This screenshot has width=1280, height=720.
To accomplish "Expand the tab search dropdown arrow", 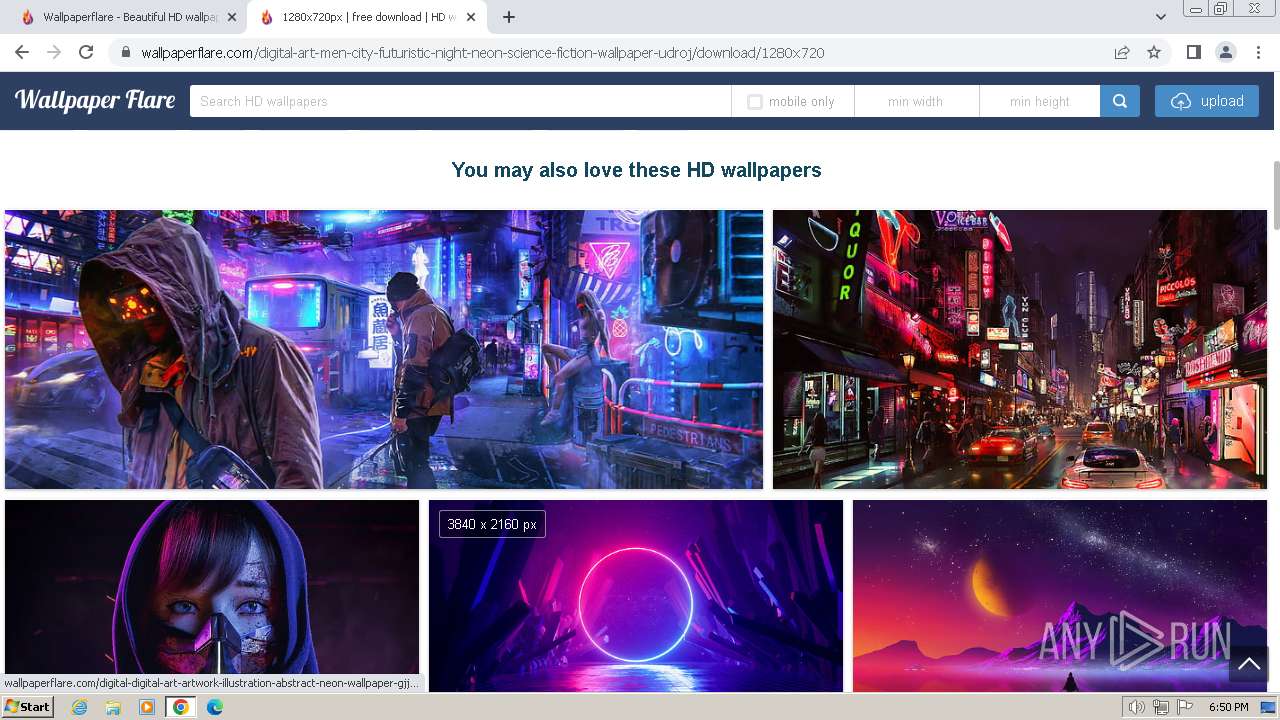I will (1160, 17).
